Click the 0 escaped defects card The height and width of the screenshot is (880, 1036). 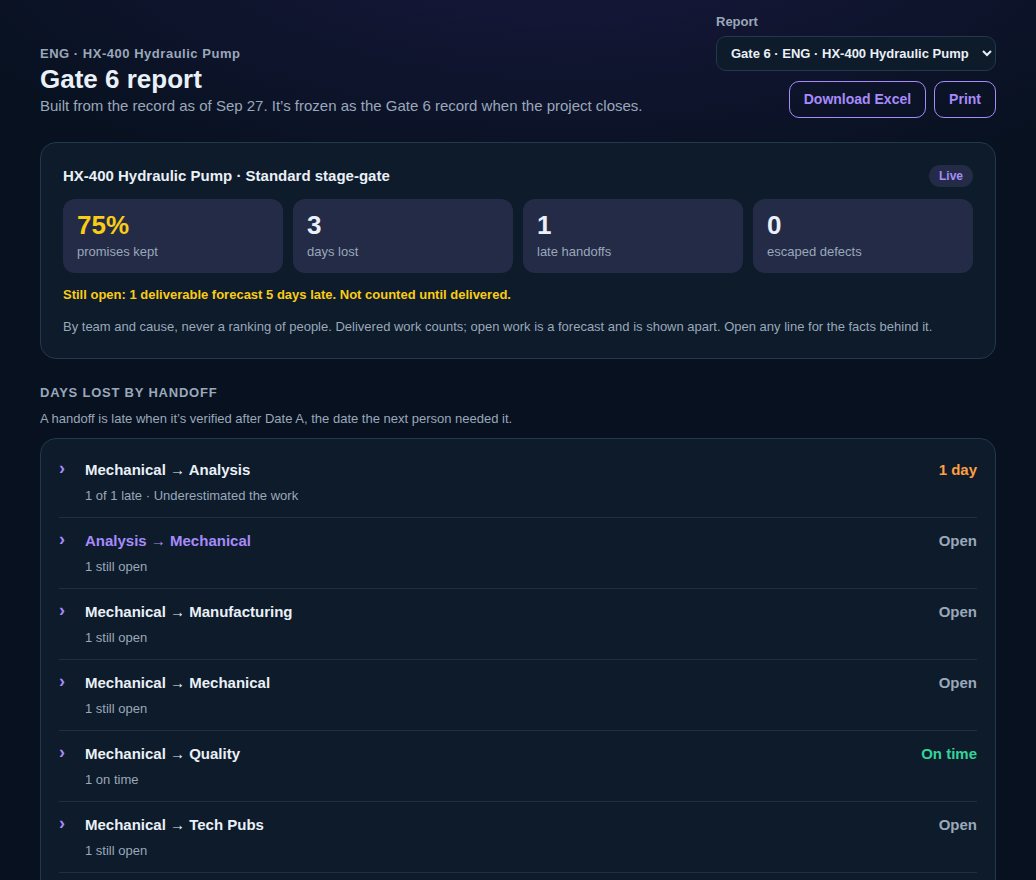pos(863,236)
